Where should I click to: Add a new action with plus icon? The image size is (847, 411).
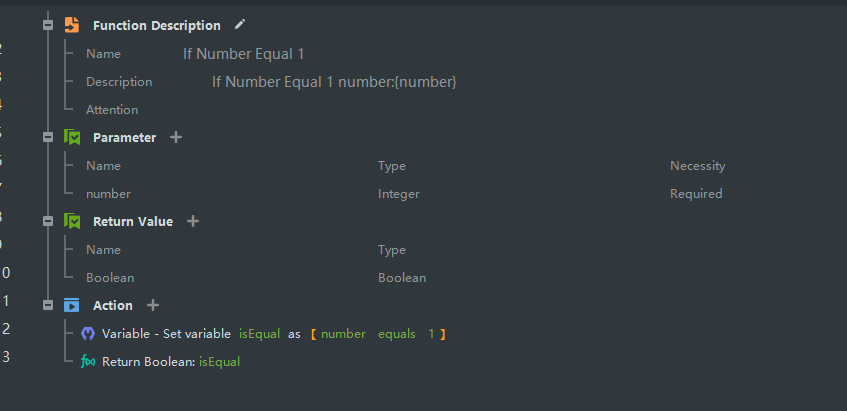153,305
